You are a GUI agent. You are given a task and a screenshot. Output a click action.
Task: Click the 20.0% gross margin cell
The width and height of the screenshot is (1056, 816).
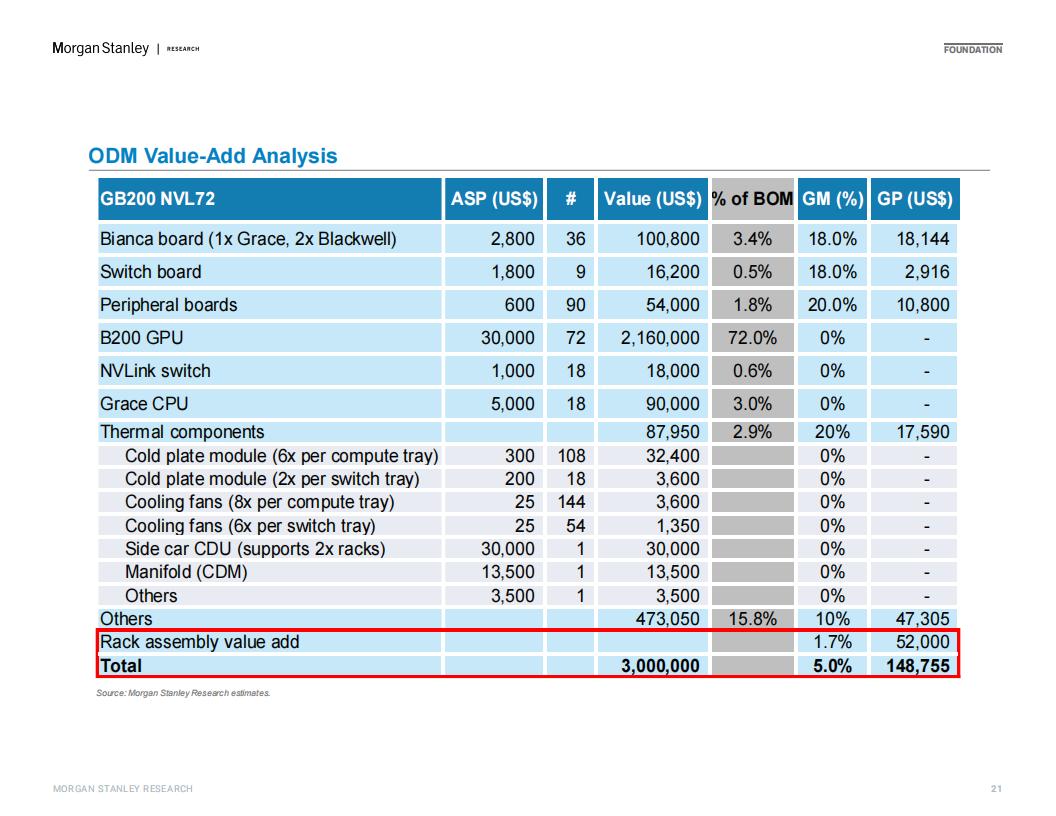tap(832, 305)
